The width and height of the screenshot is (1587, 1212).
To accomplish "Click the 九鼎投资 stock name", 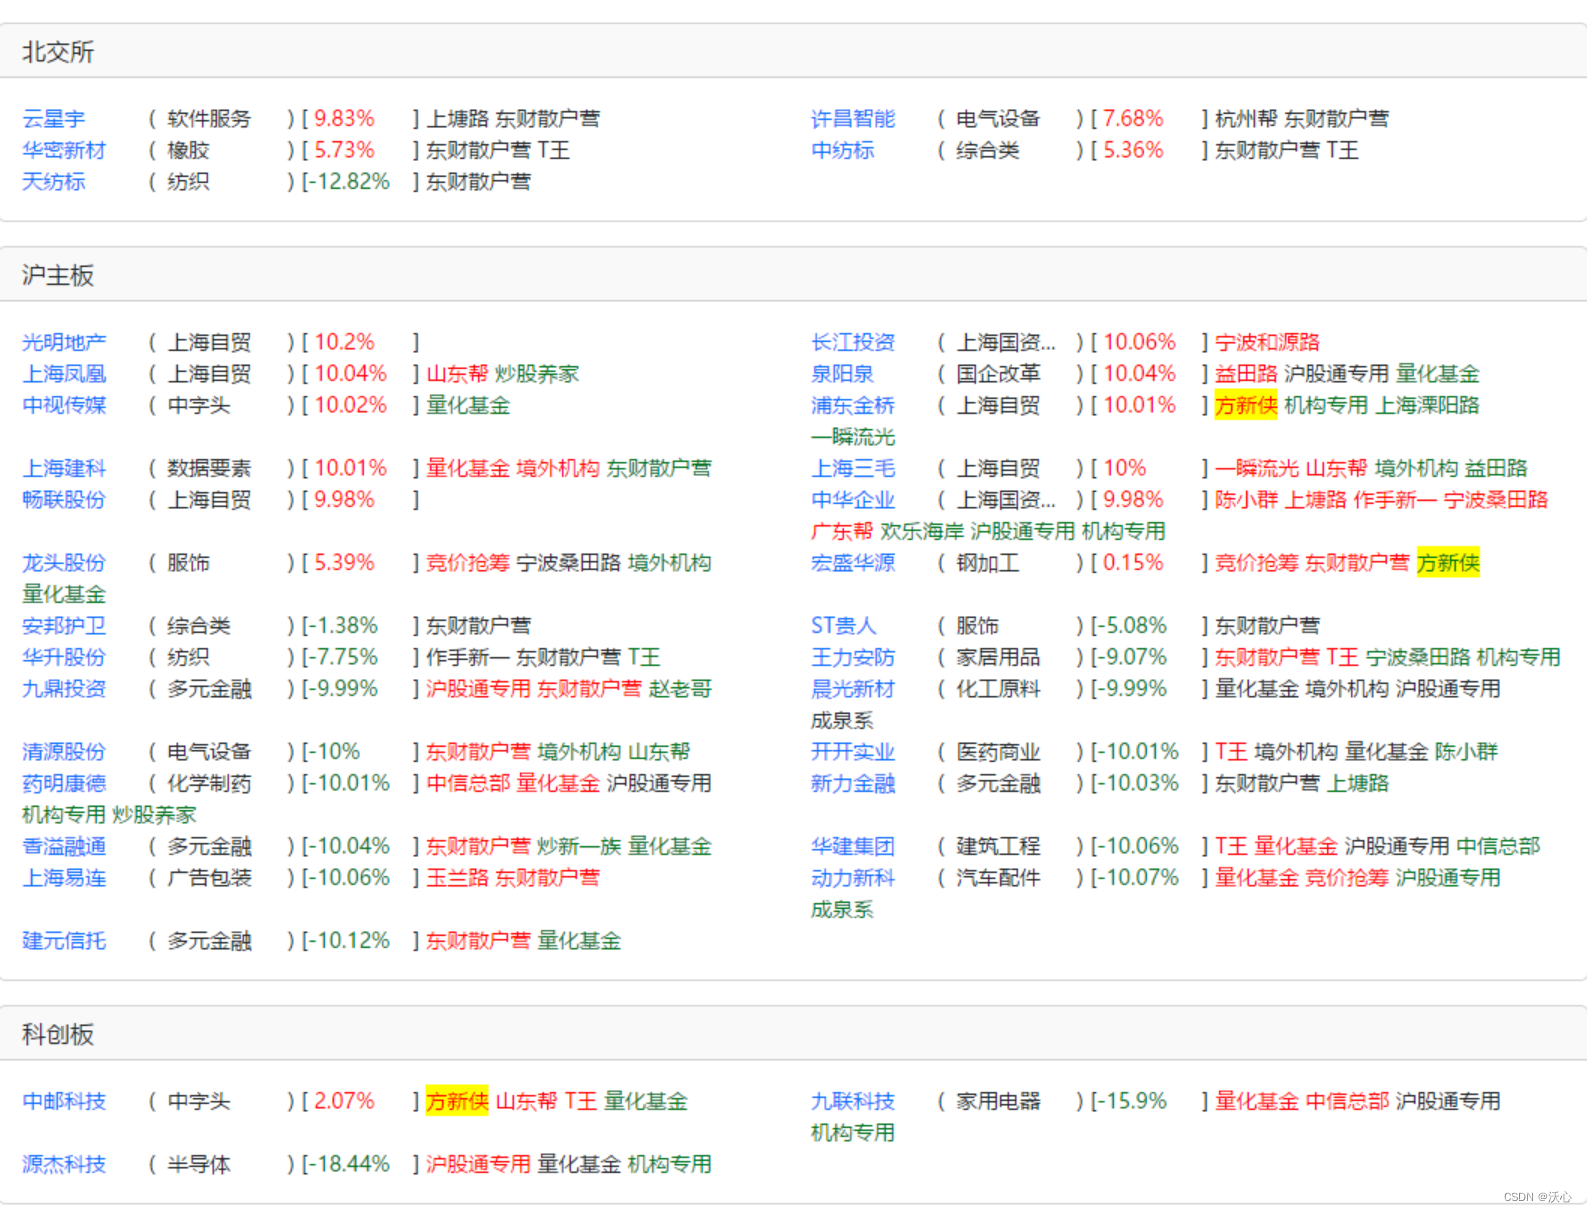I will tap(64, 689).
